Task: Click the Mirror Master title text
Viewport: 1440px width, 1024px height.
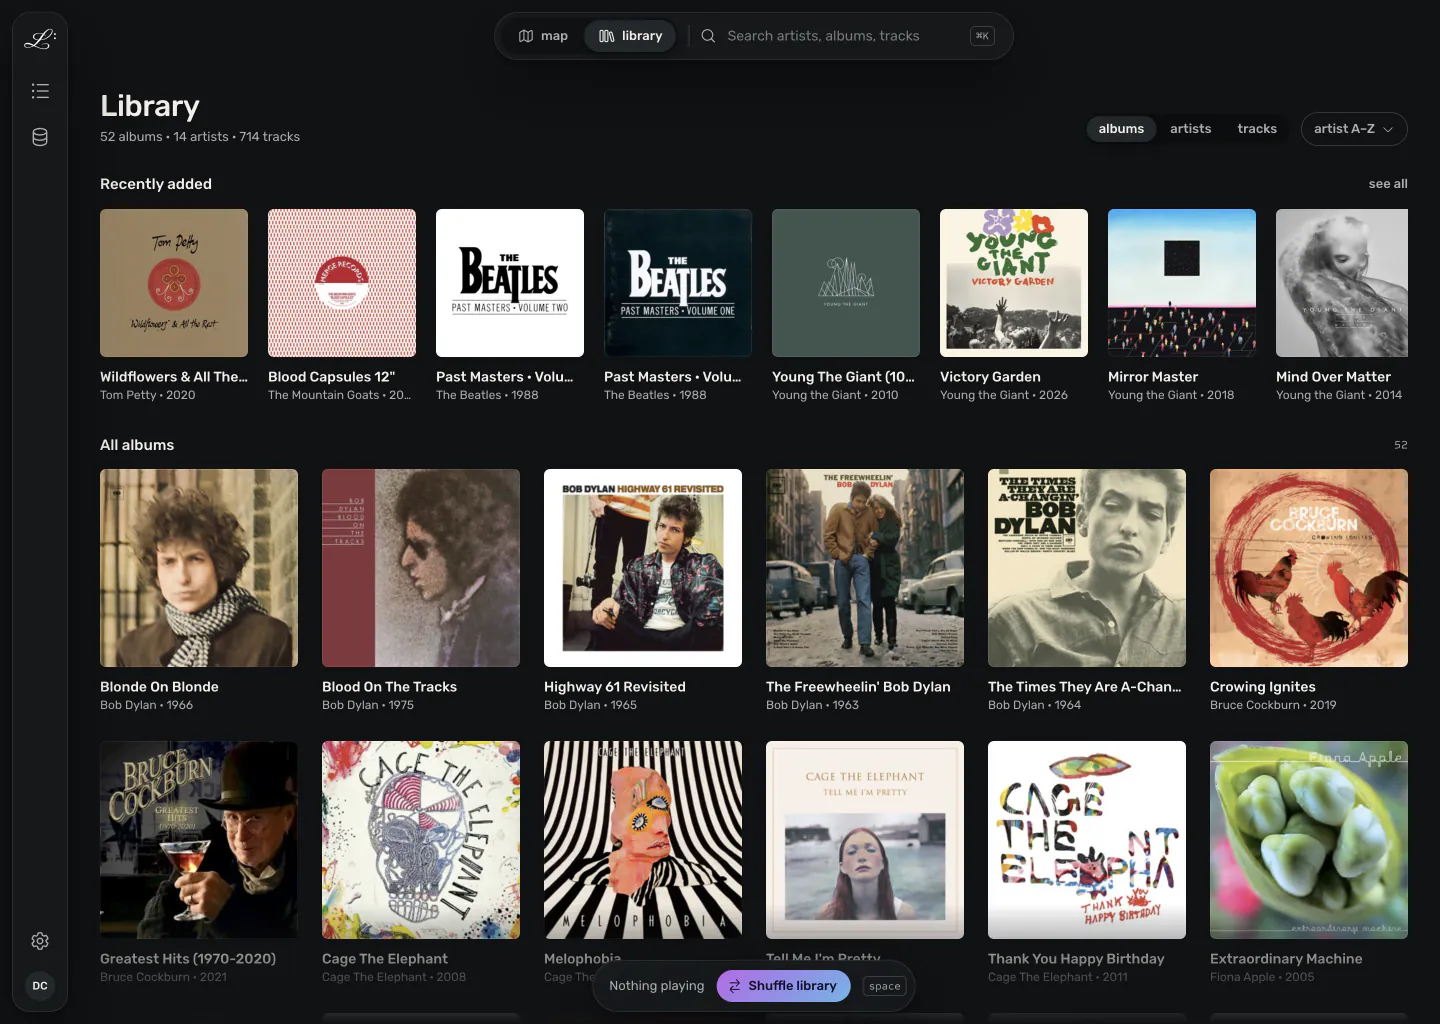Action: (1153, 377)
